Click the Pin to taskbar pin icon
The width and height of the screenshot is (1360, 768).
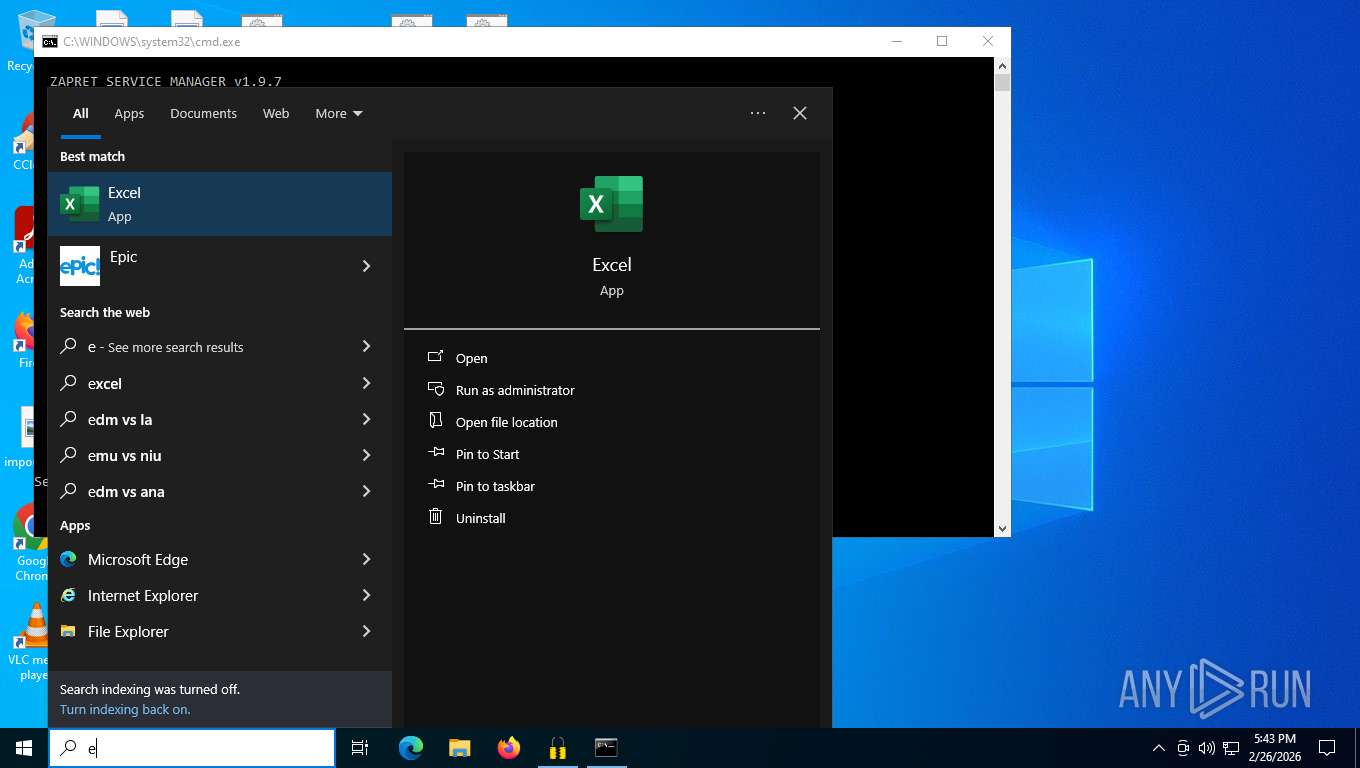(x=435, y=485)
